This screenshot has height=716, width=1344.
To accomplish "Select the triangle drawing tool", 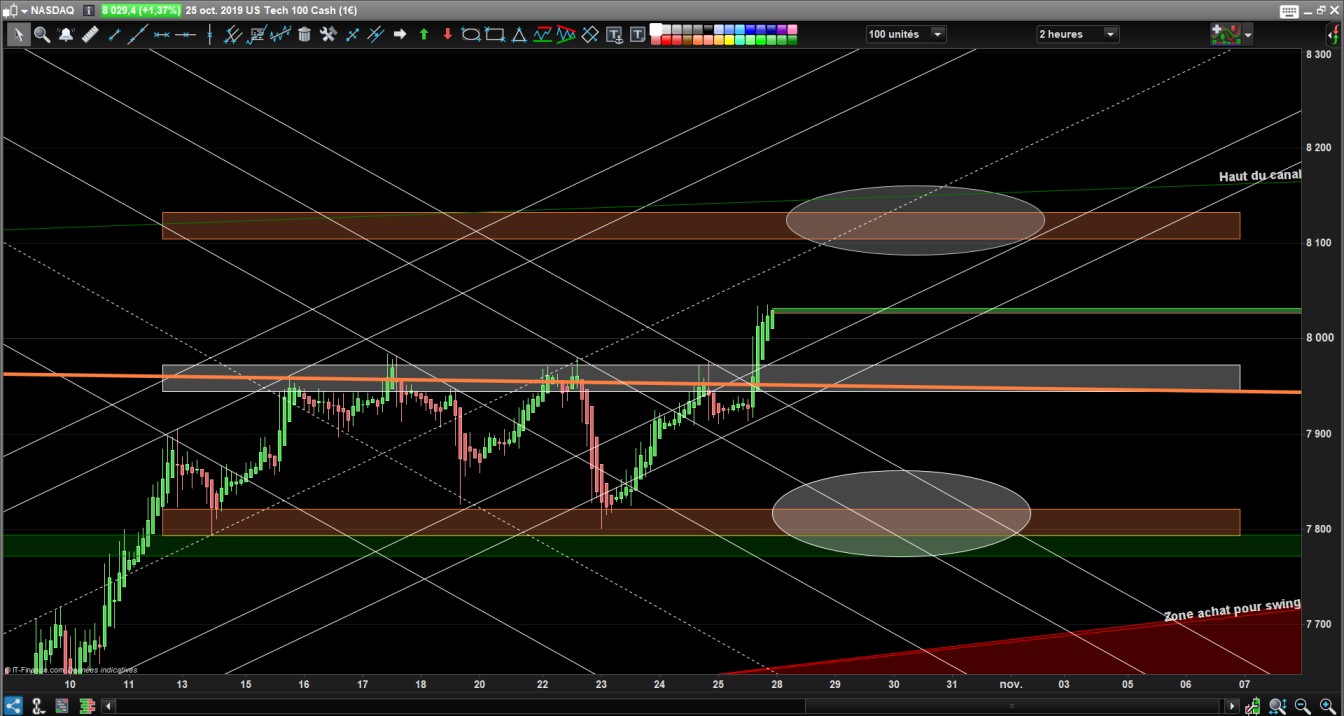I will [x=519, y=34].
